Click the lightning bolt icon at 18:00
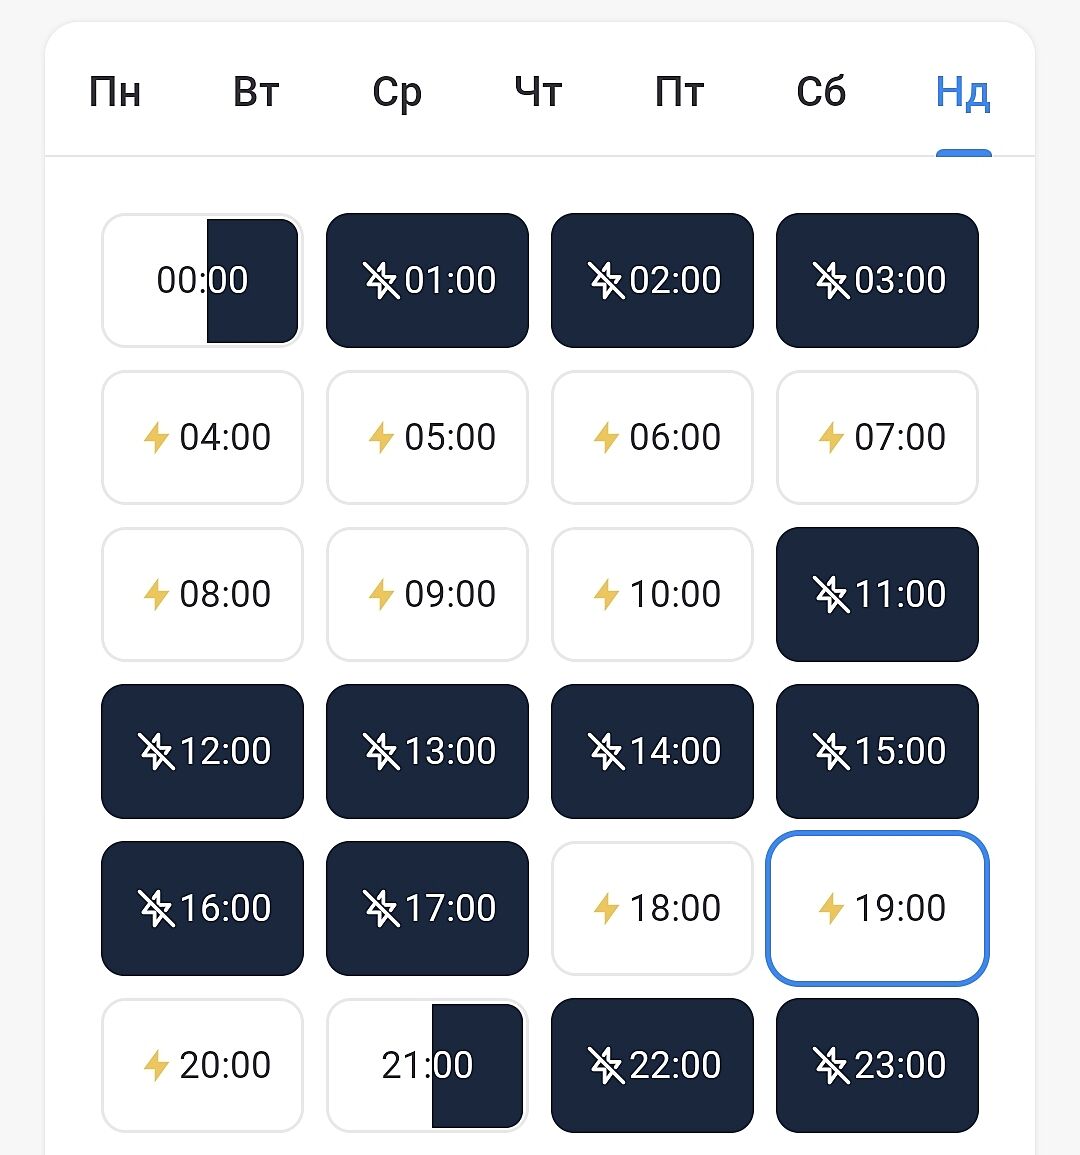 click(606, 908)
